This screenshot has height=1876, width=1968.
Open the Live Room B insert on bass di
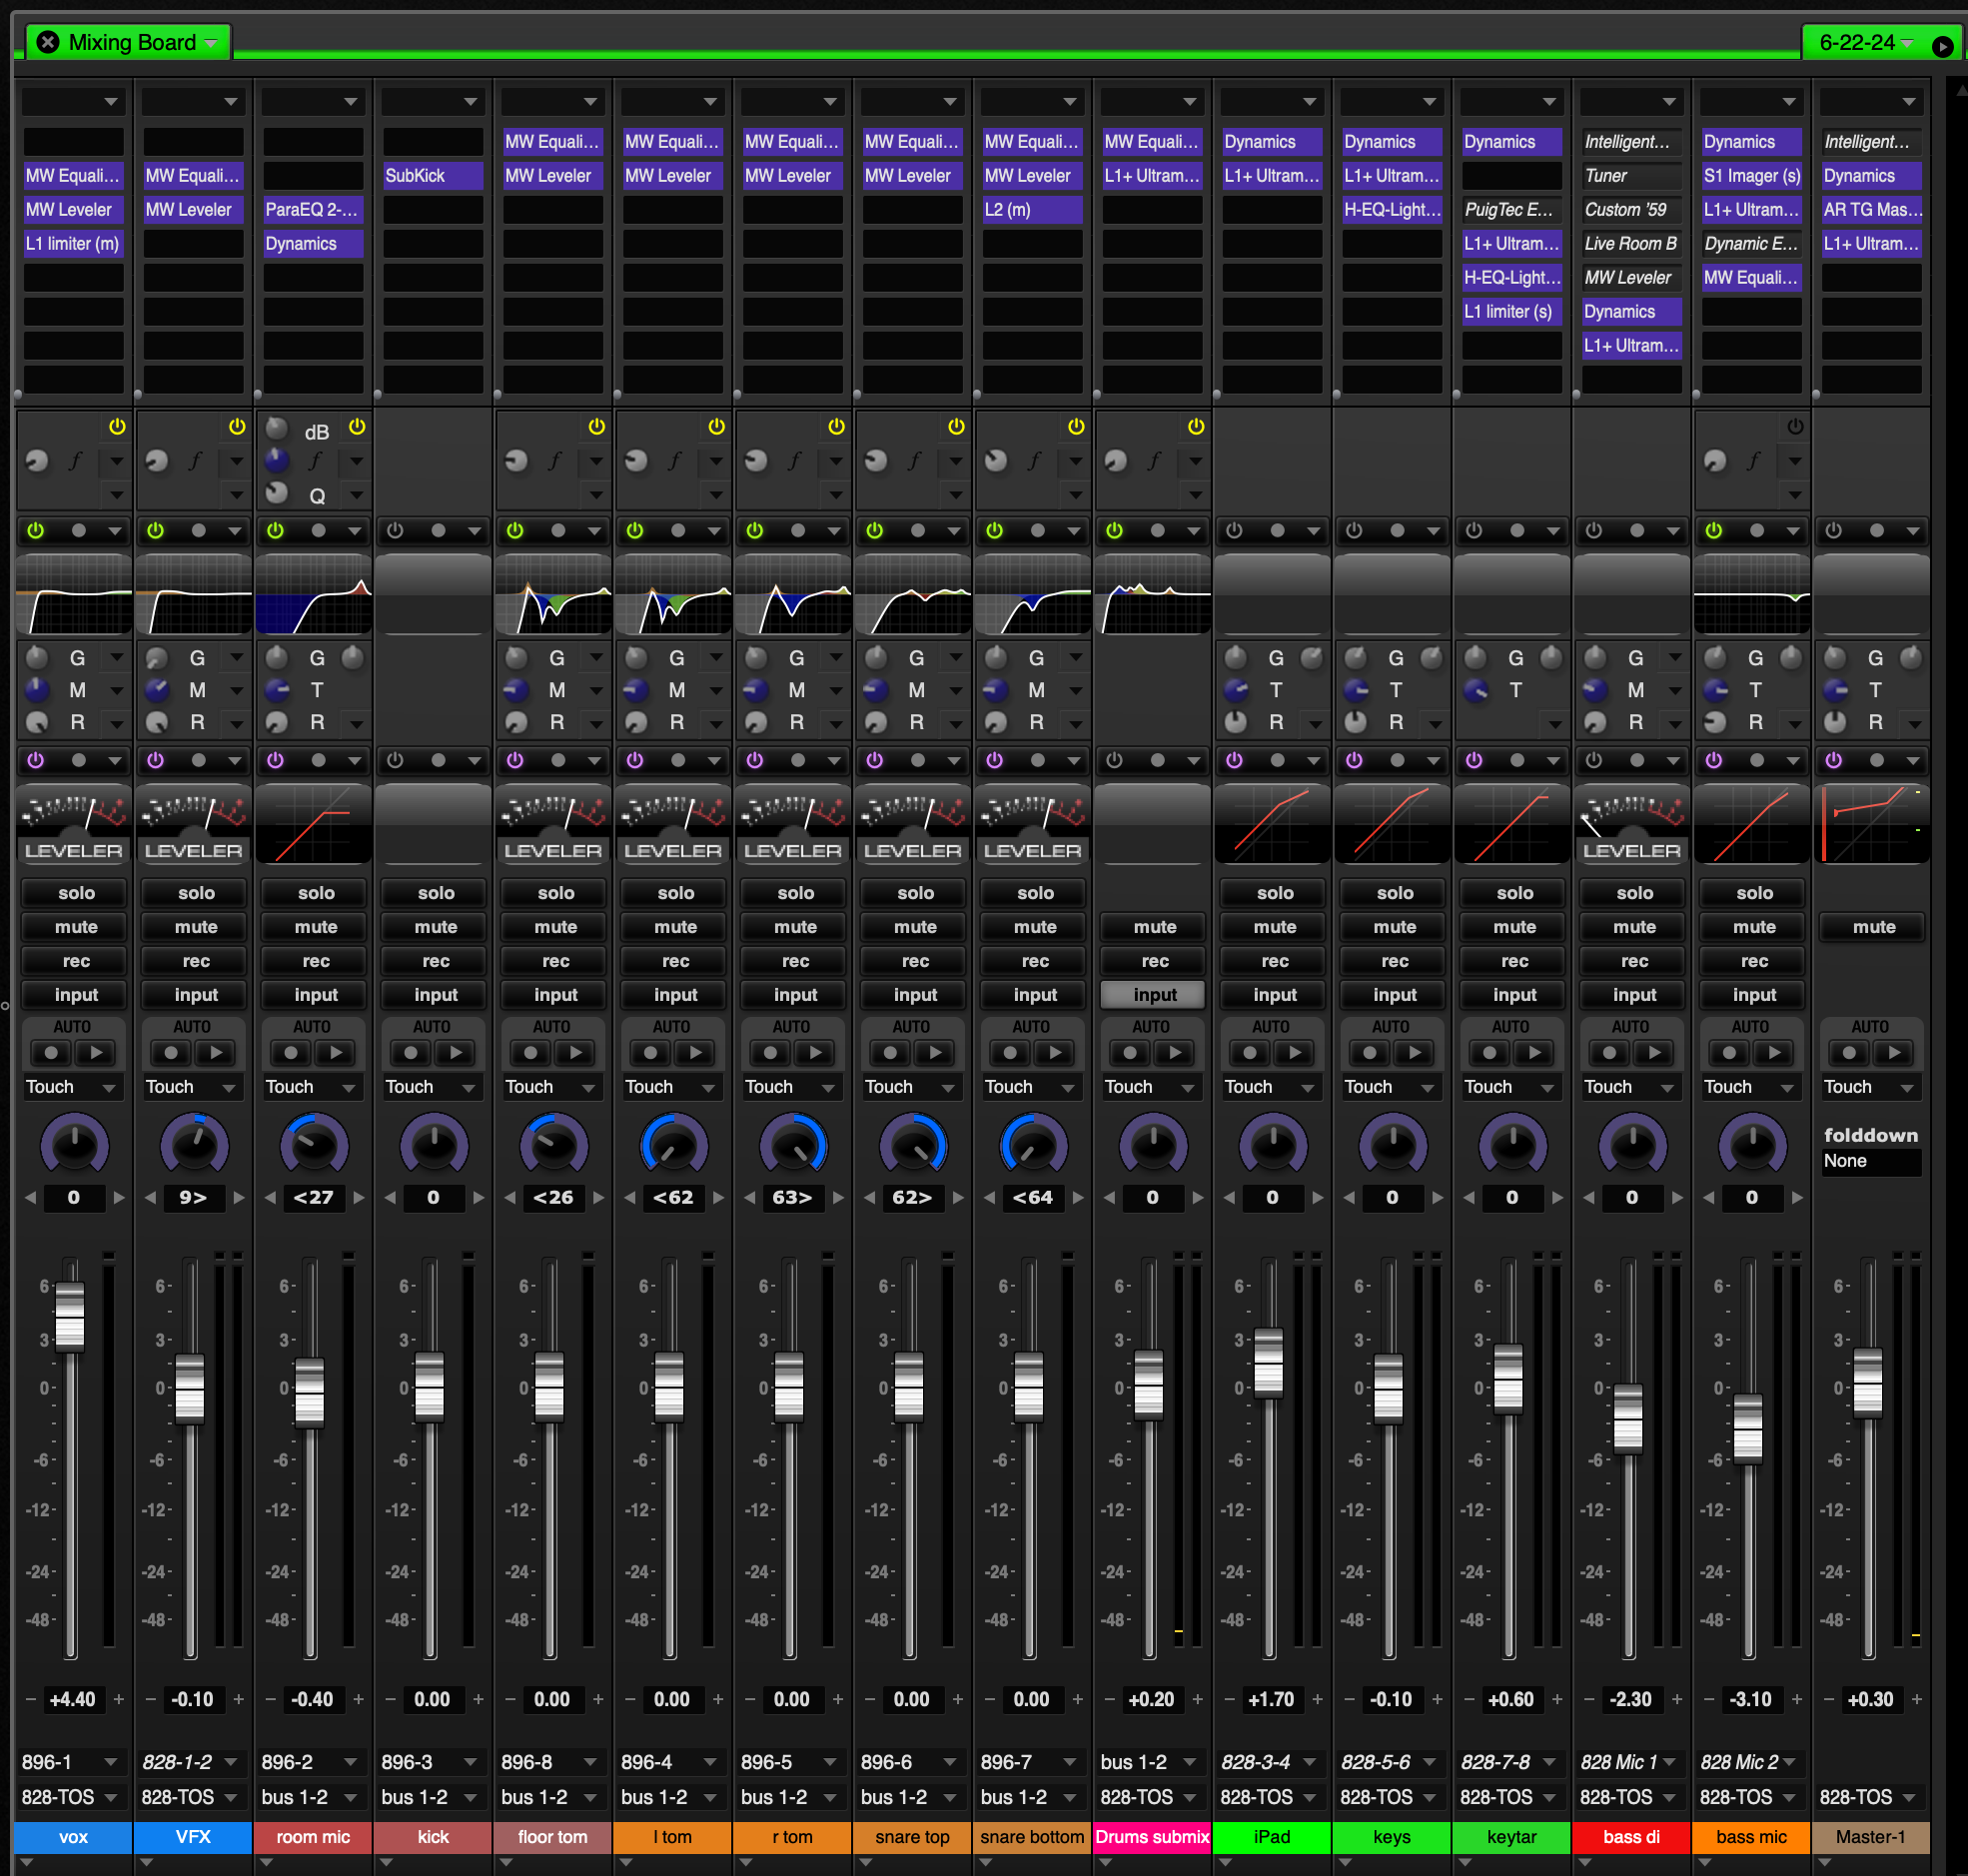[x=1632, y=243]
